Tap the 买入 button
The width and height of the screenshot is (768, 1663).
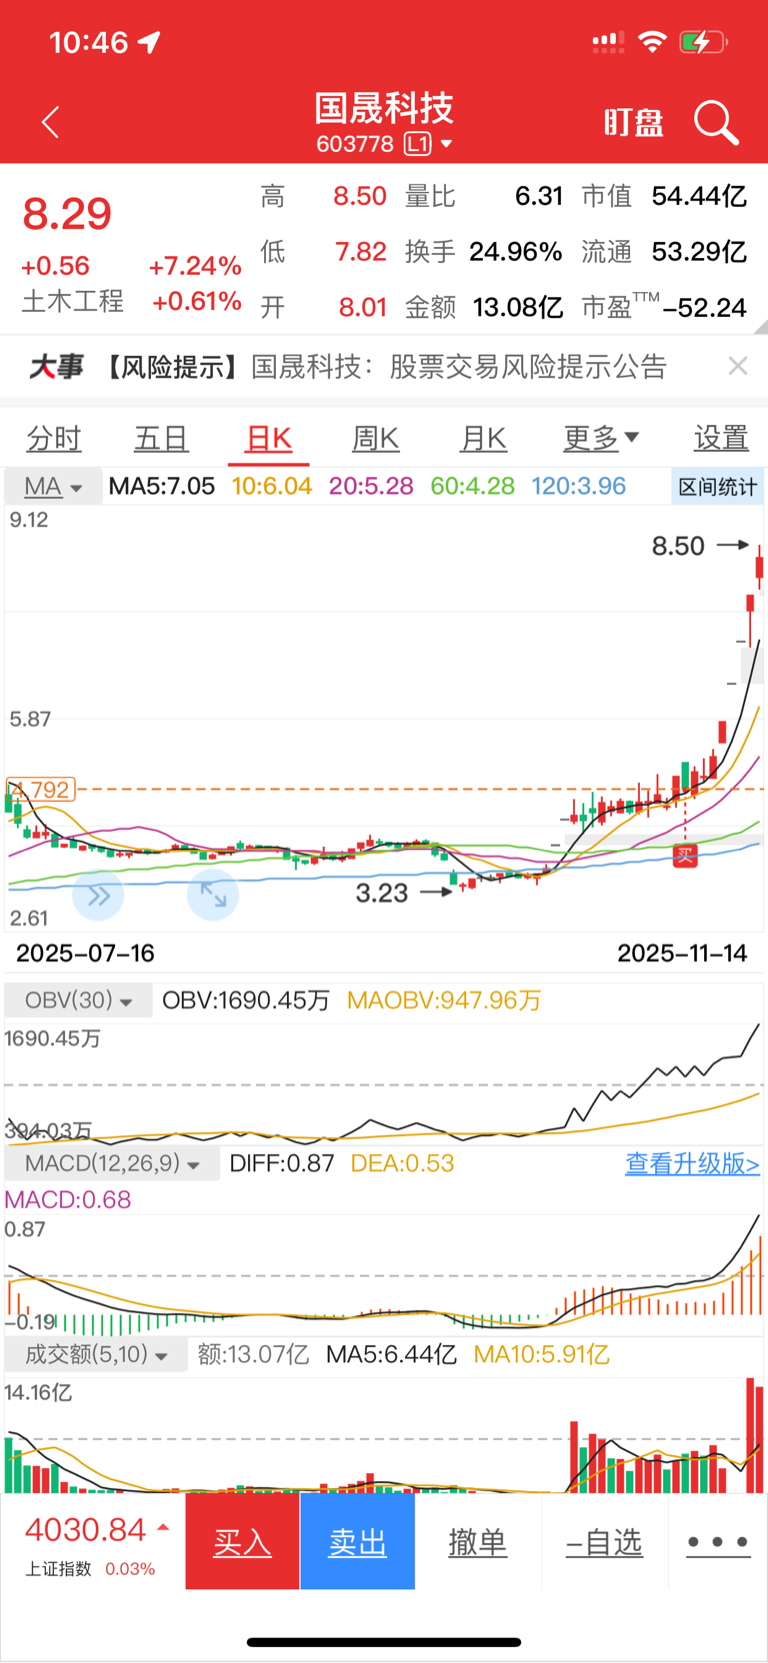click(242, 1541)
